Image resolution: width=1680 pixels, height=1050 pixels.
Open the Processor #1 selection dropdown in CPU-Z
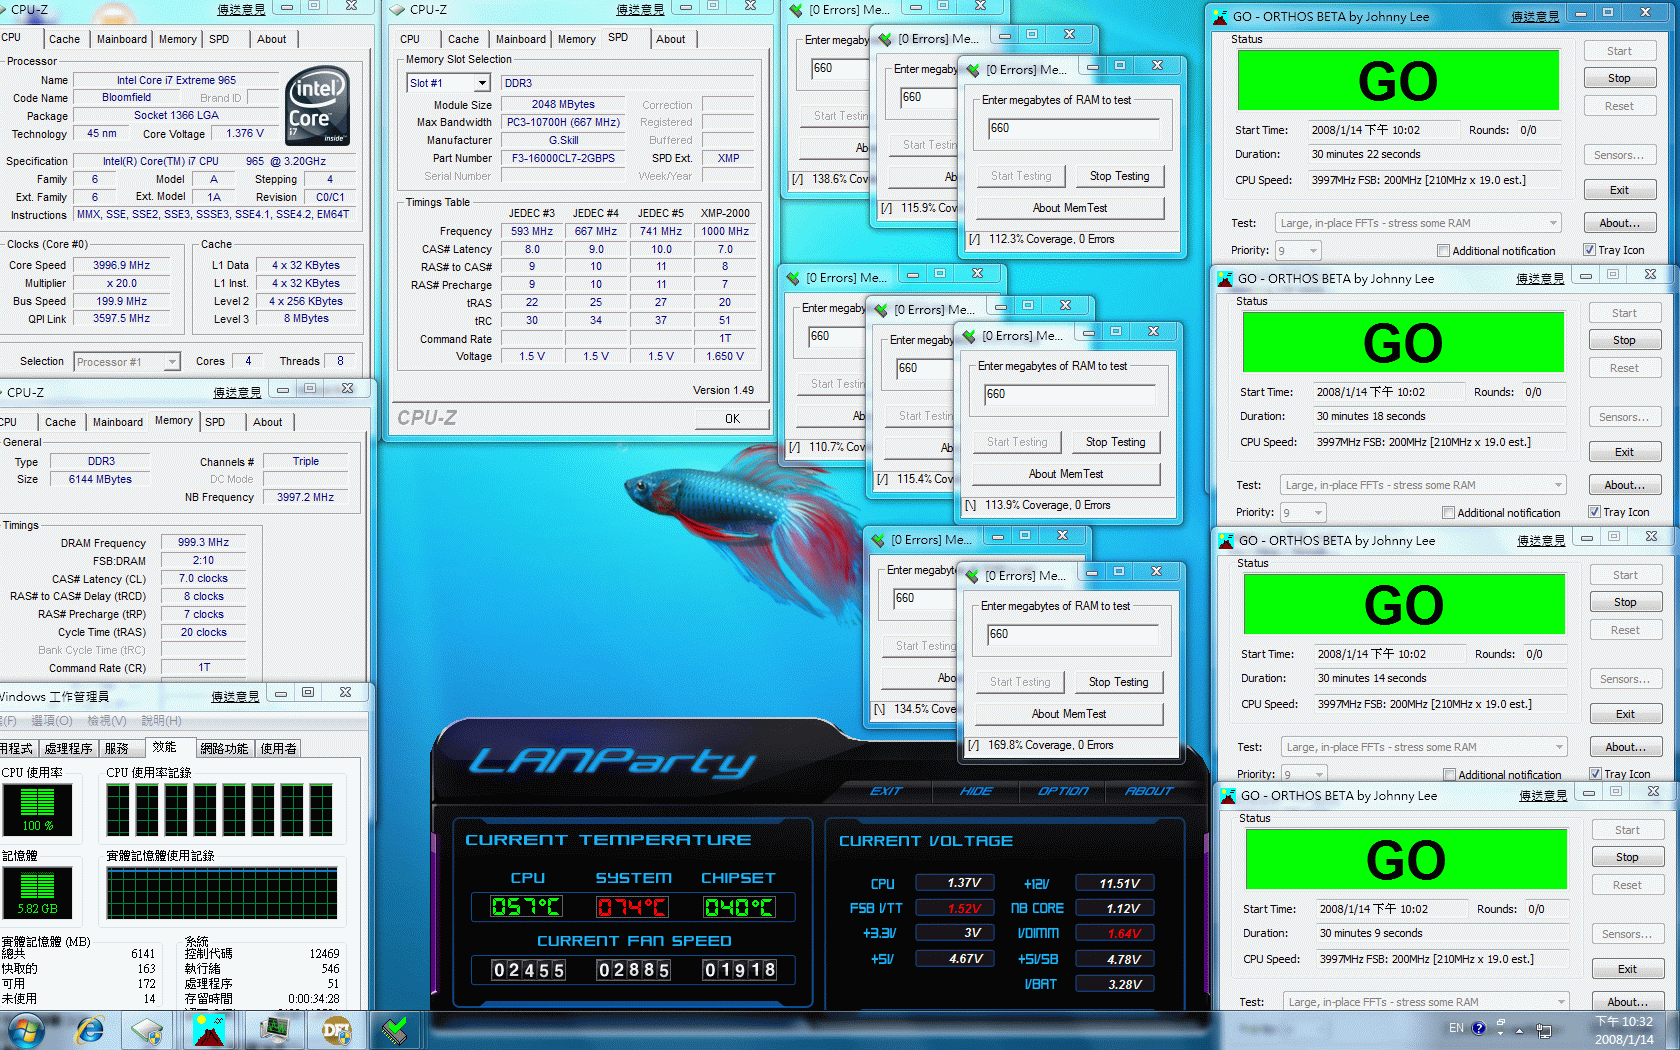click(x=172, y=362)
